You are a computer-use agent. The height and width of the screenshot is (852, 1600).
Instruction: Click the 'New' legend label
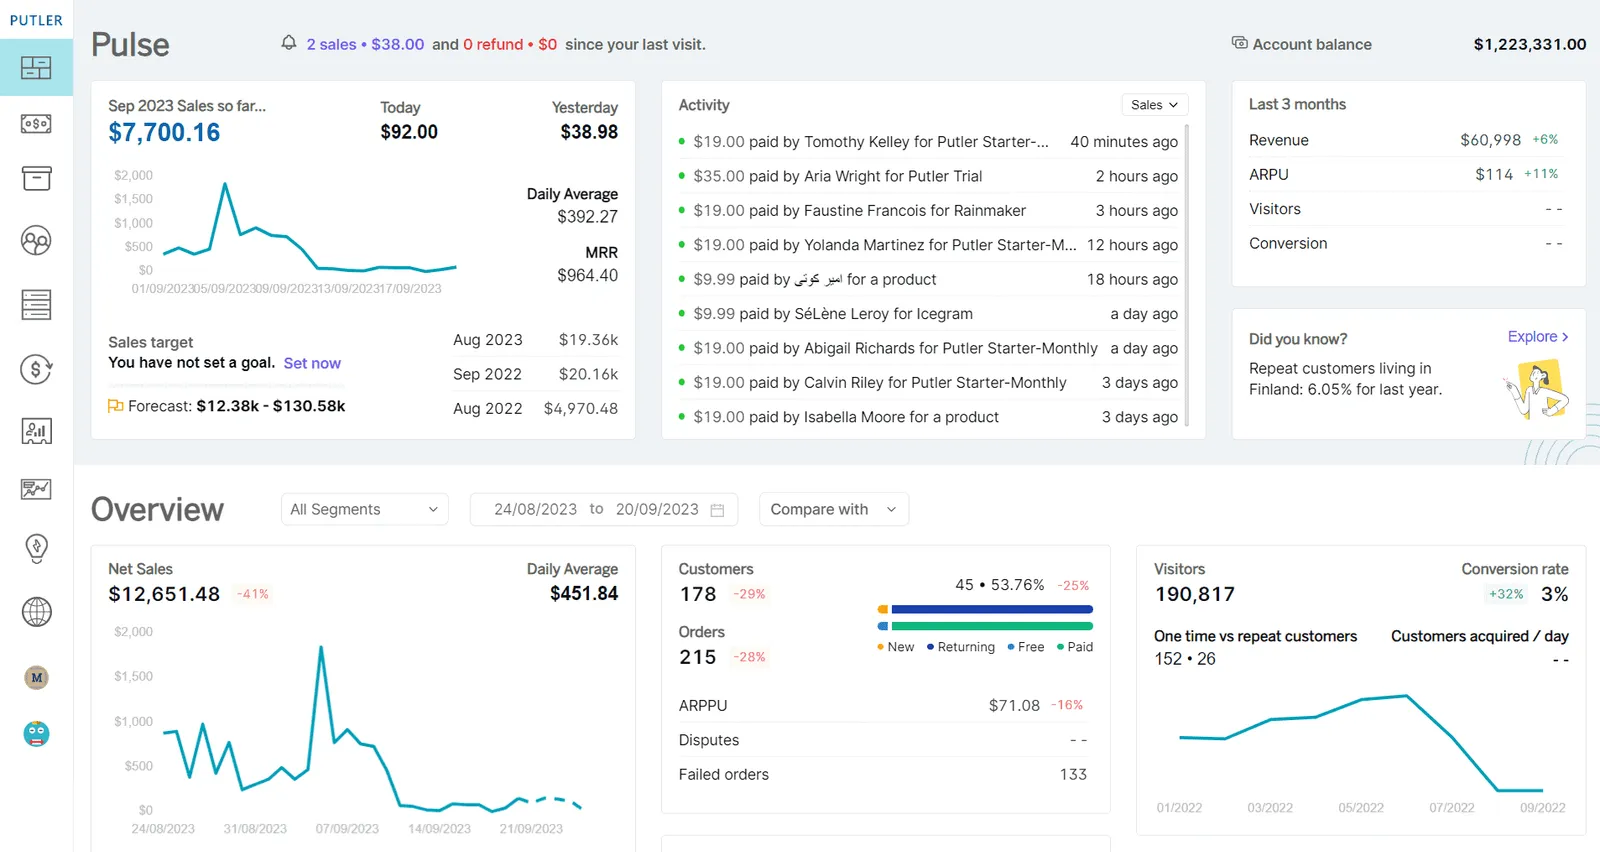900,647
